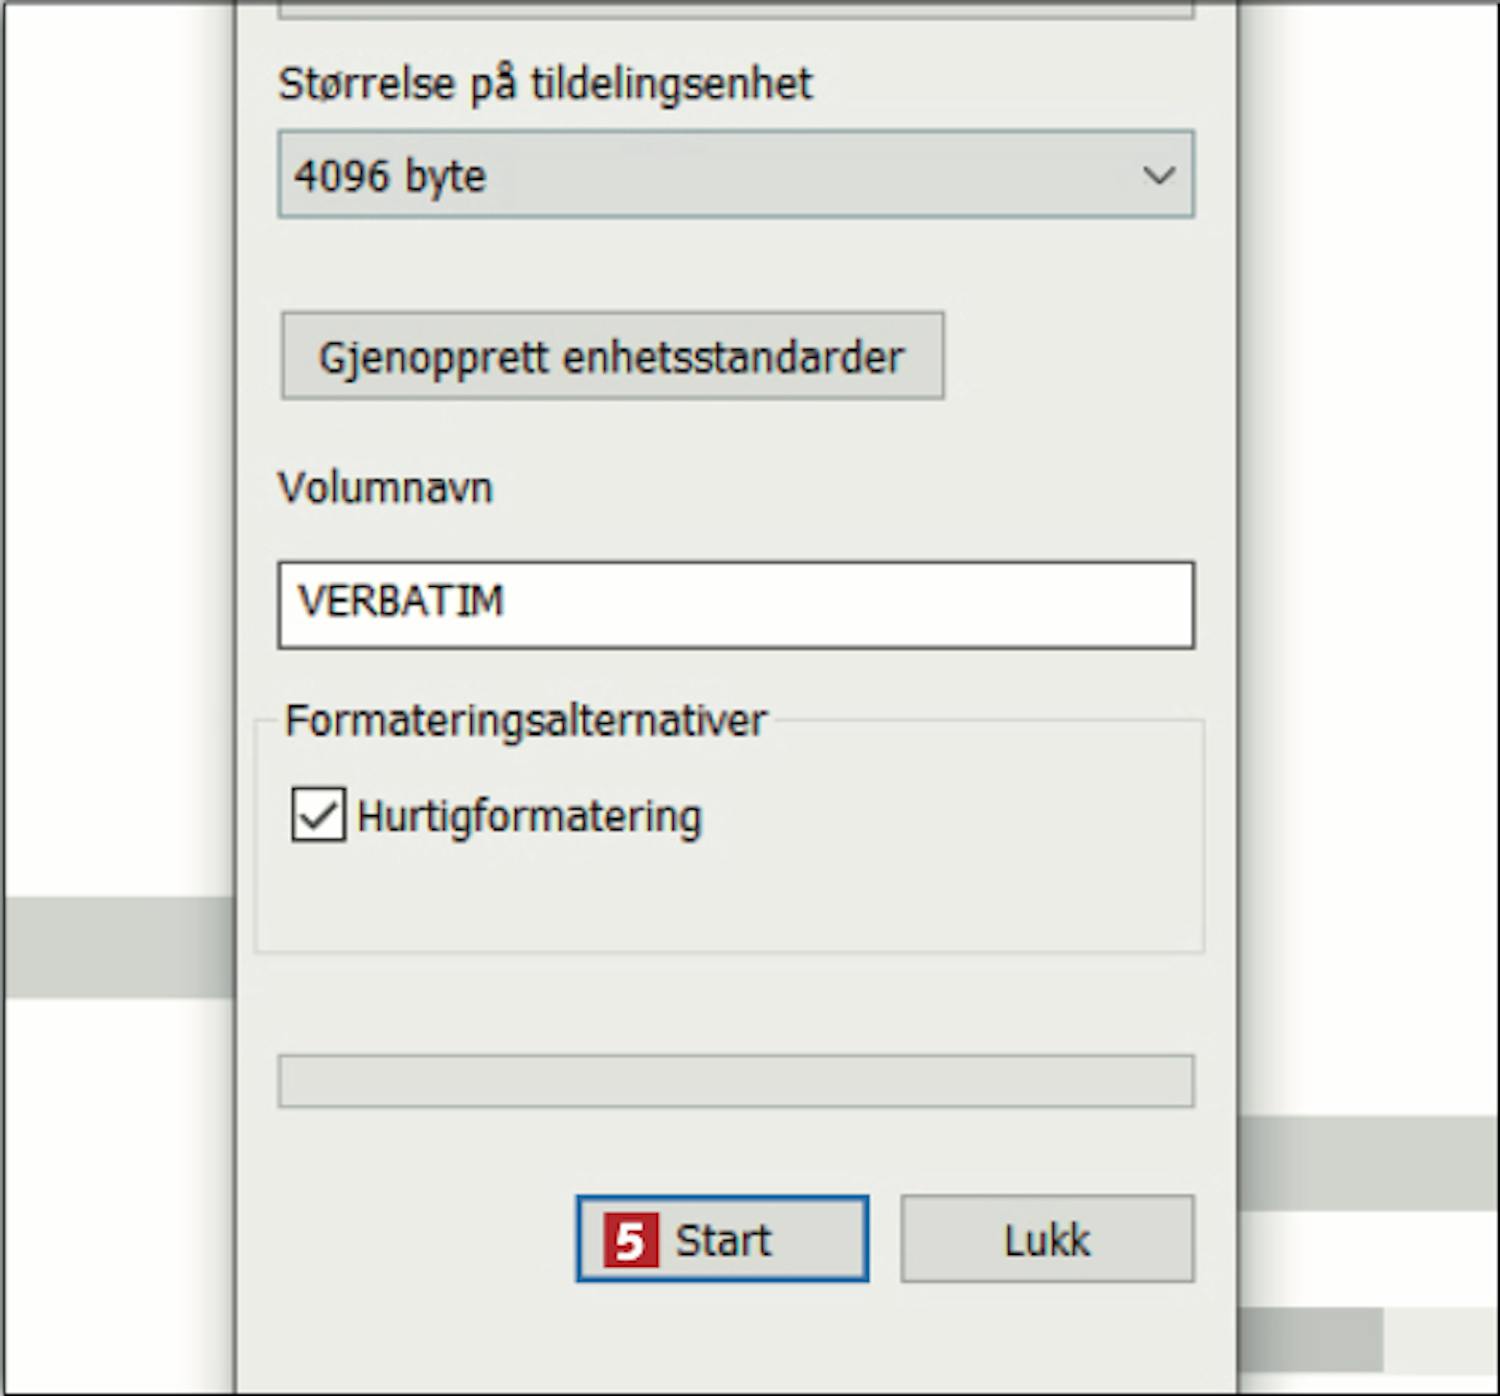Click the gray background window behind the dialog

(x=118, y=946)
